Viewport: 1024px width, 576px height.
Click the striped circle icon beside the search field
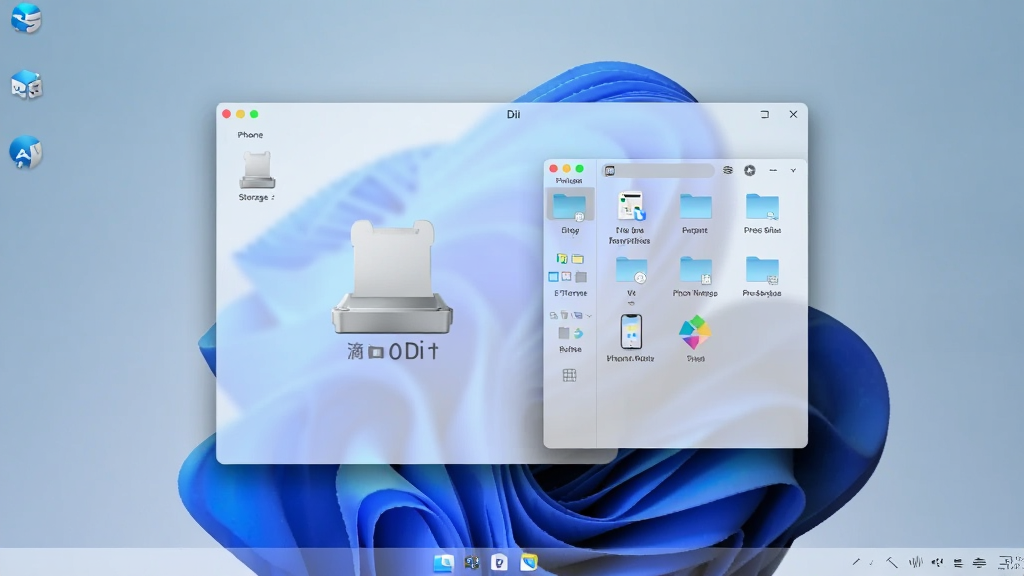(x=728, y=170)
